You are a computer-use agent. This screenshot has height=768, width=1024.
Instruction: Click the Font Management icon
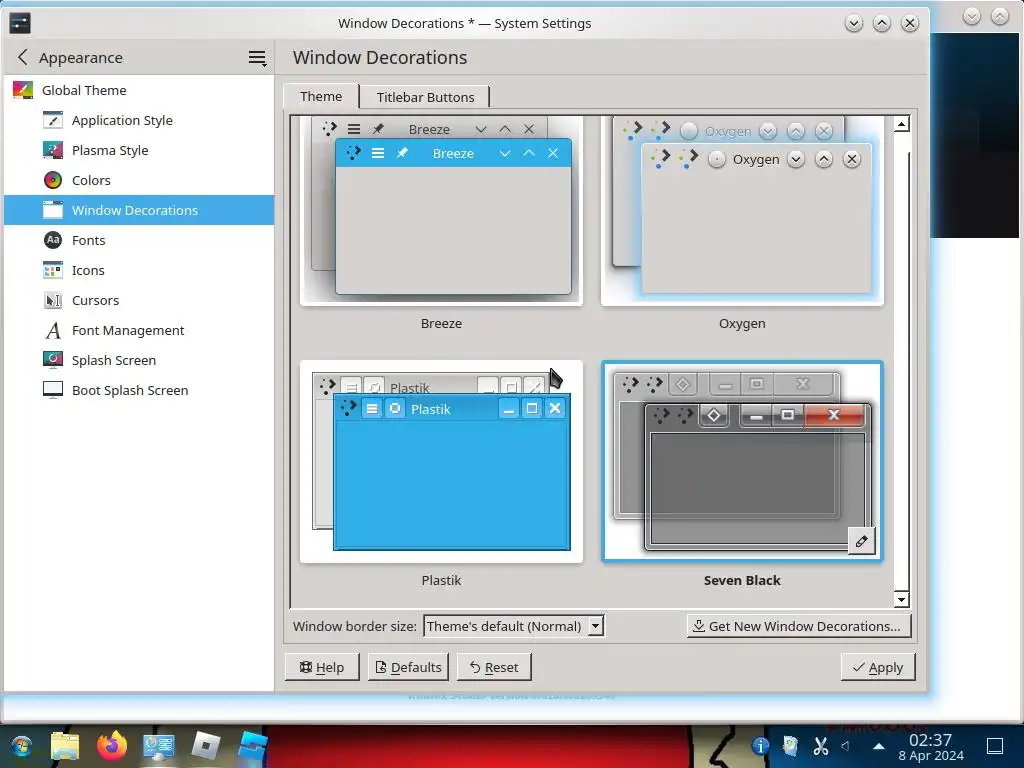(x=53, y=330)
